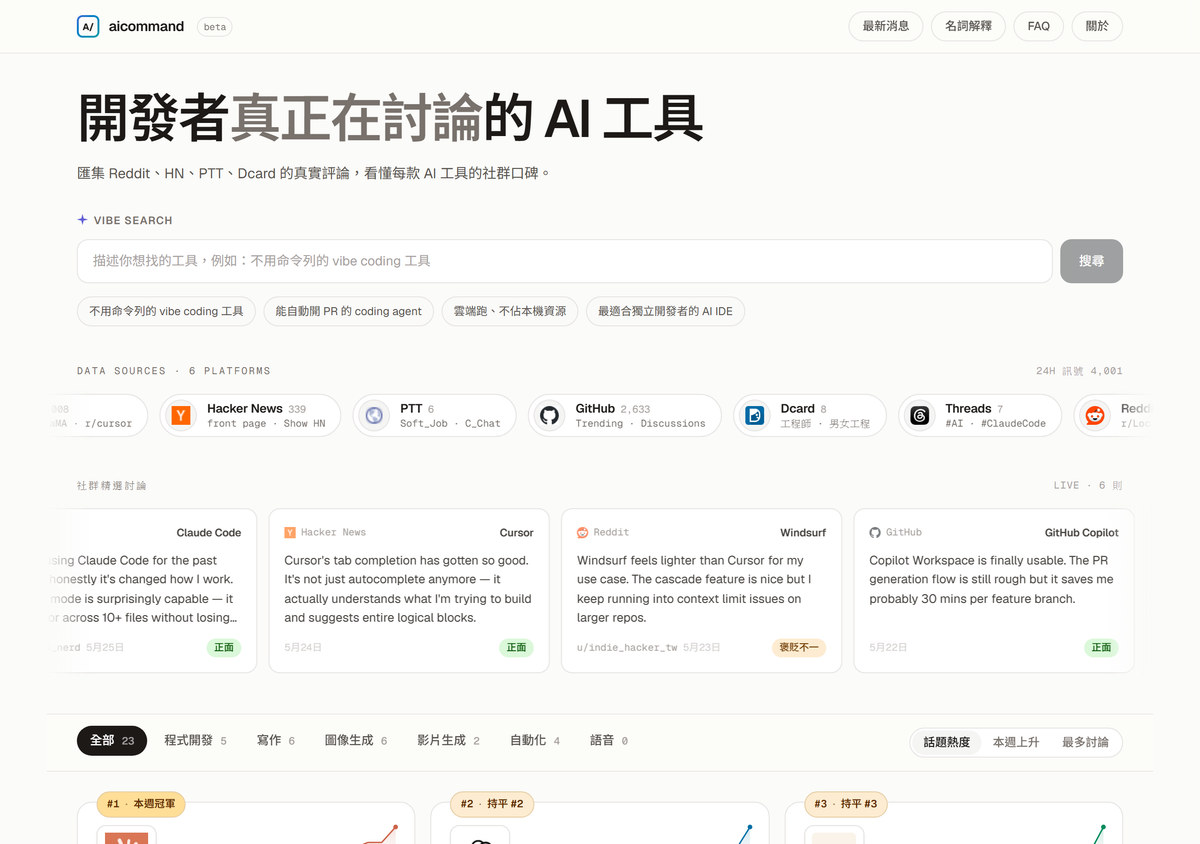Click the 搜尋 button
1200x844 pixels.
1092,261
